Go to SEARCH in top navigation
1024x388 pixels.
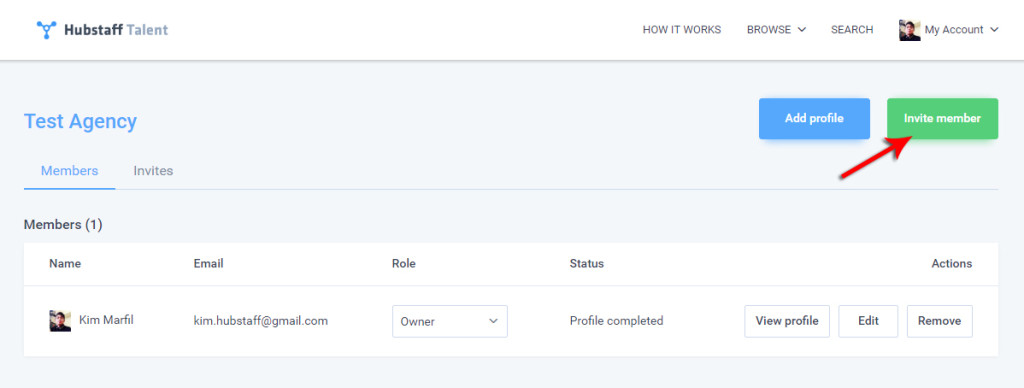tap(852, 30)
